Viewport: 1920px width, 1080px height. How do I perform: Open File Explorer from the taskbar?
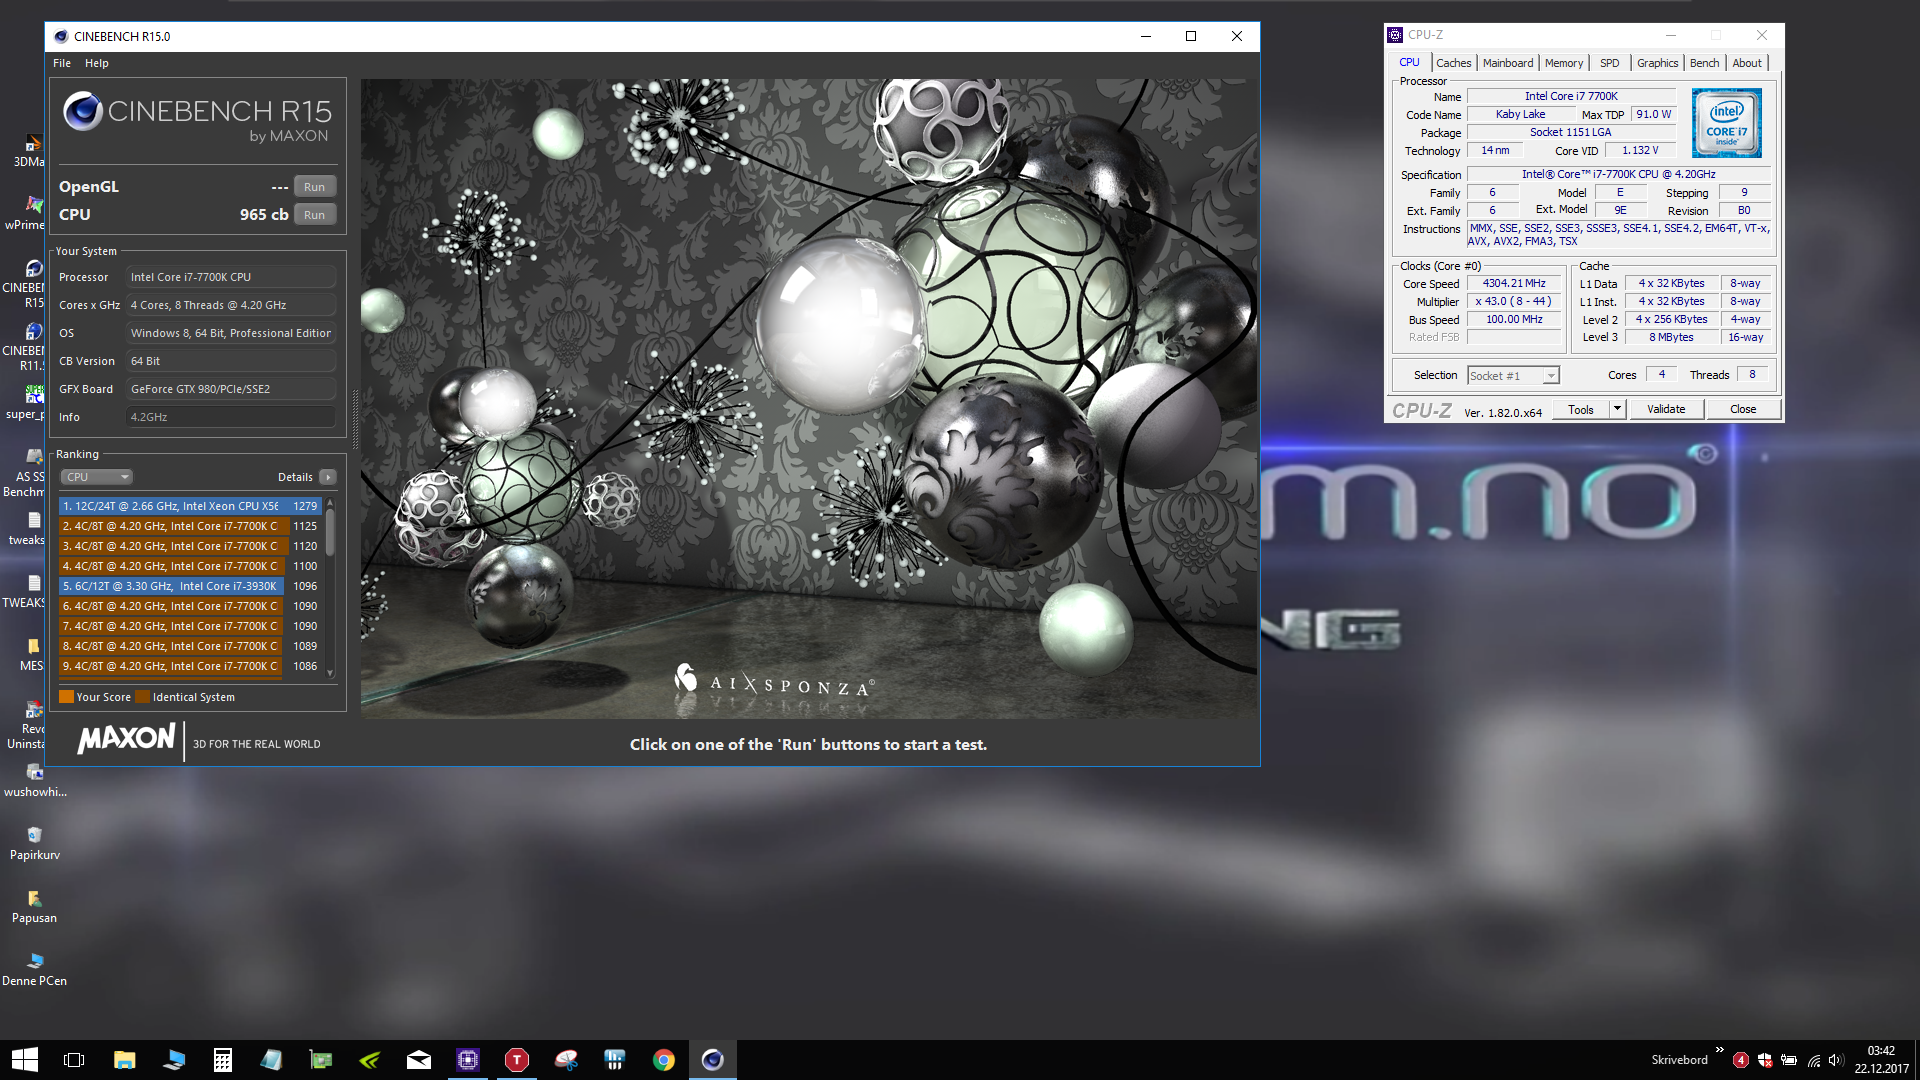pos(124,1060)
